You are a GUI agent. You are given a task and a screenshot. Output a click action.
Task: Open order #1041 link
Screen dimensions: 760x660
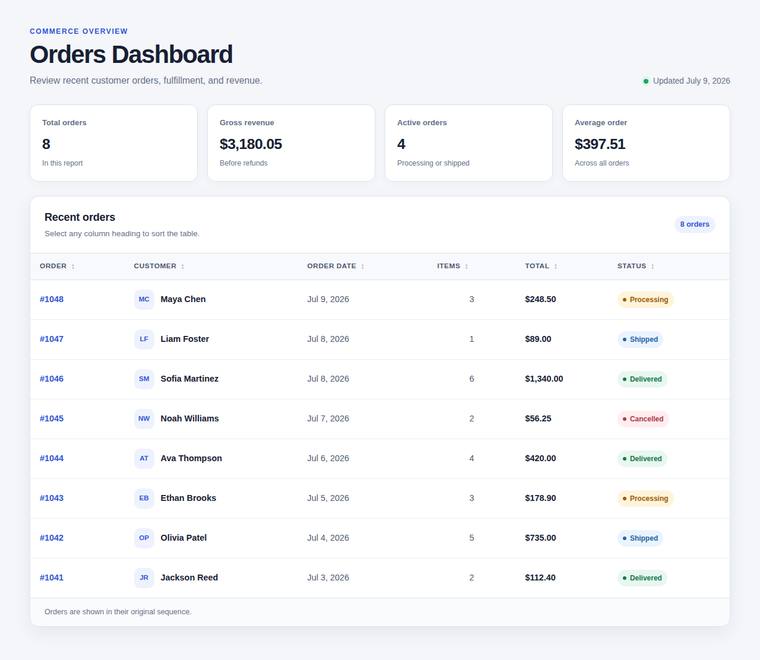pyautogui.click(x=51, y=578)
